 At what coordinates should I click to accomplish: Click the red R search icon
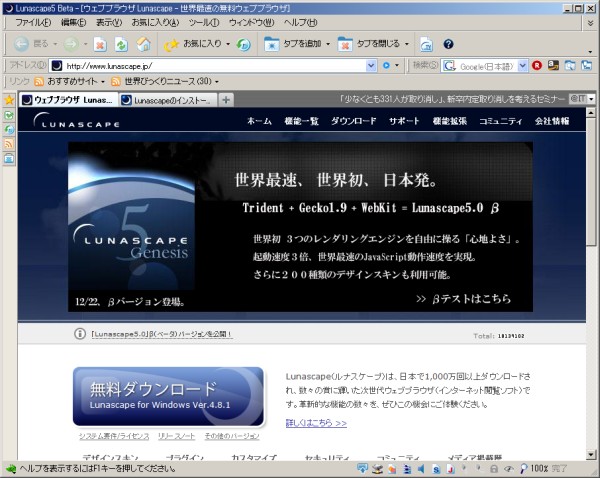[x=537, y=66]
